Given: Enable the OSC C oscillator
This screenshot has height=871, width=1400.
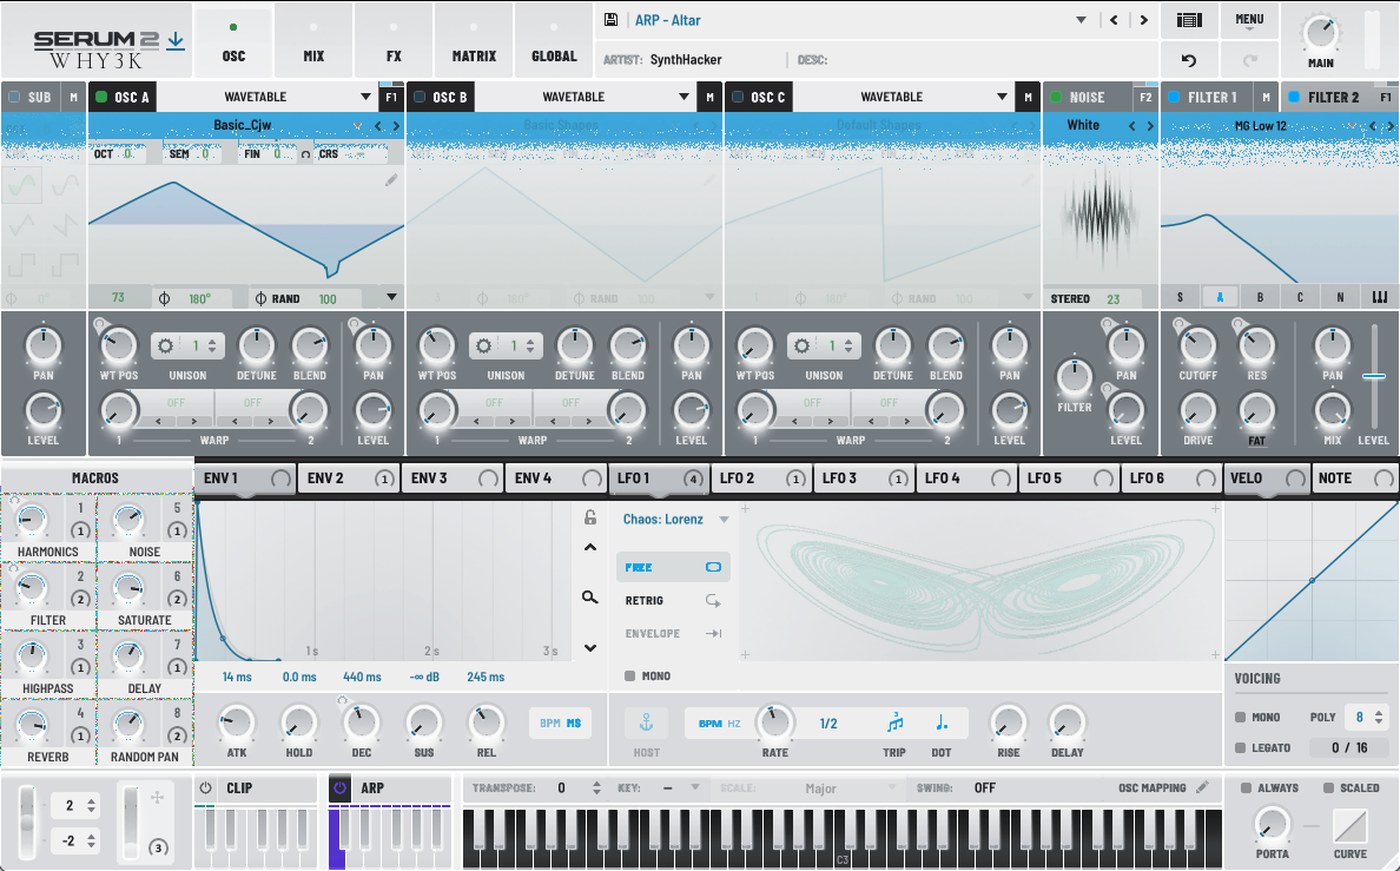Looking at the screenshot, I should point(738,97).
